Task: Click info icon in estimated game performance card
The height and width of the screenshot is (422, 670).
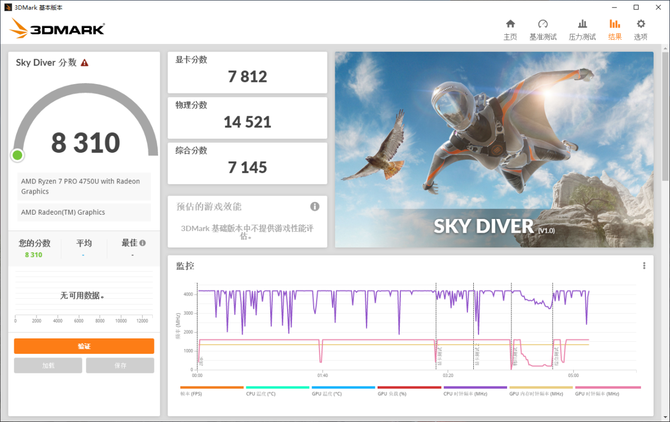Action: [x=314, y=207]
